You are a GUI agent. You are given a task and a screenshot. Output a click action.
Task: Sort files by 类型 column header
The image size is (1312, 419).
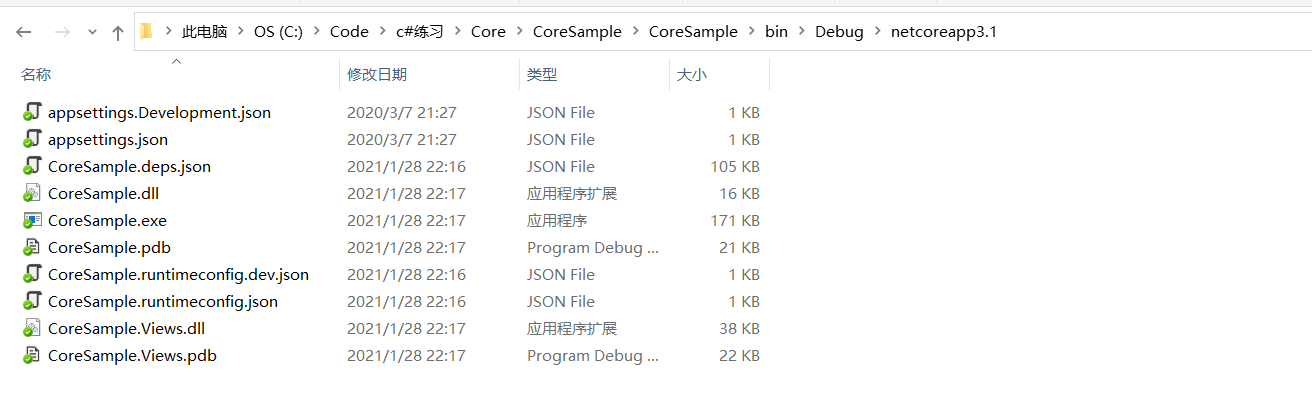click(542, 75)
